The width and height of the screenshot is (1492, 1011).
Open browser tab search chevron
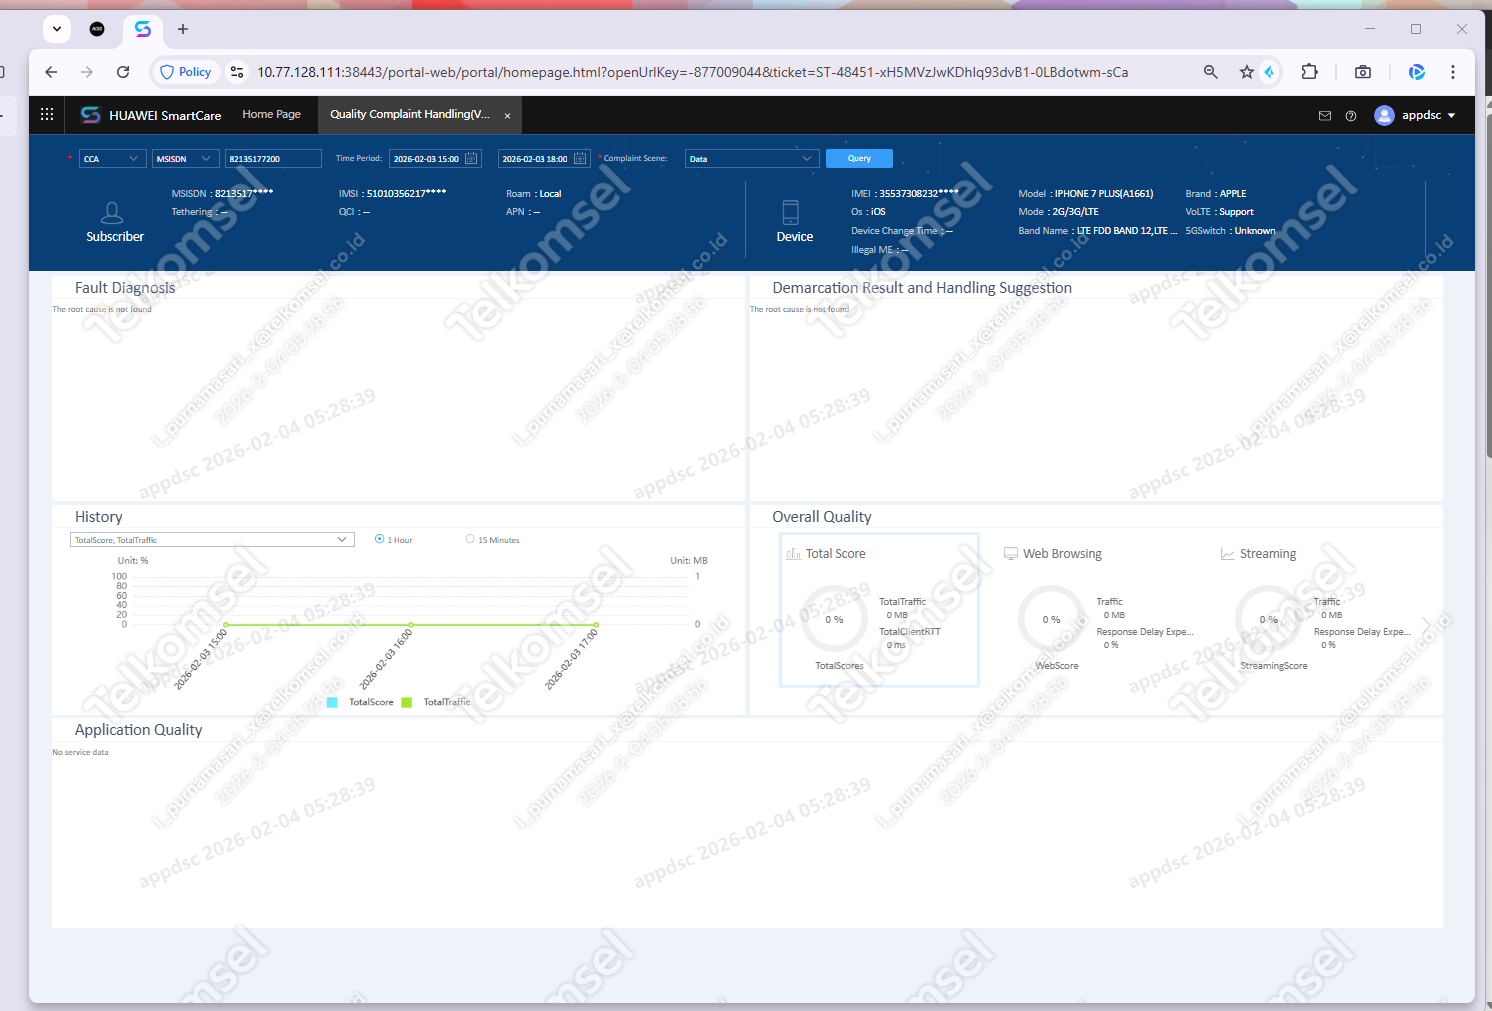coord(57,29)
